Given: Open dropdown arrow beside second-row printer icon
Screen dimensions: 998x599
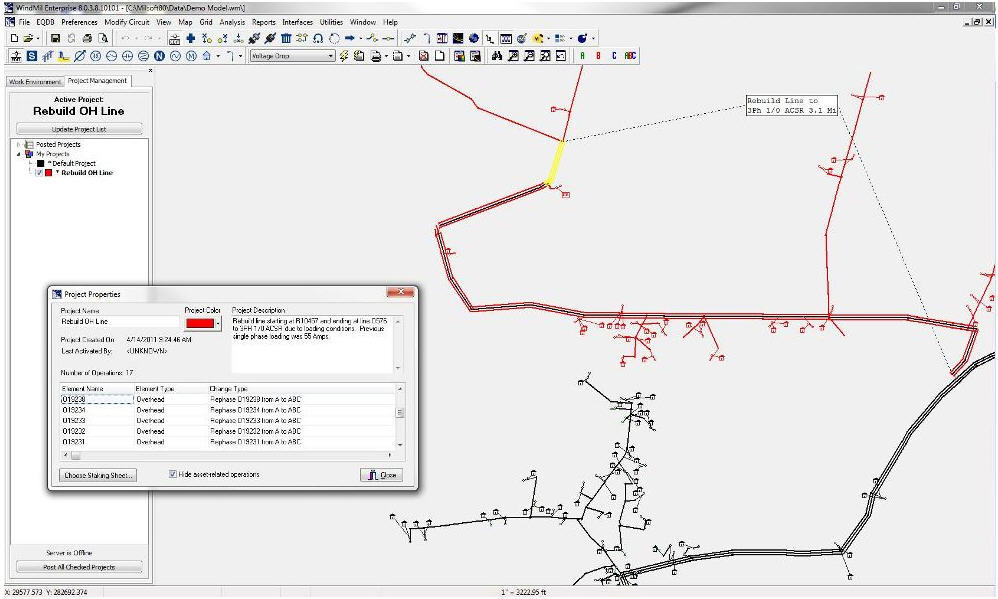Looking at the screenshot, I should [386, 56].
